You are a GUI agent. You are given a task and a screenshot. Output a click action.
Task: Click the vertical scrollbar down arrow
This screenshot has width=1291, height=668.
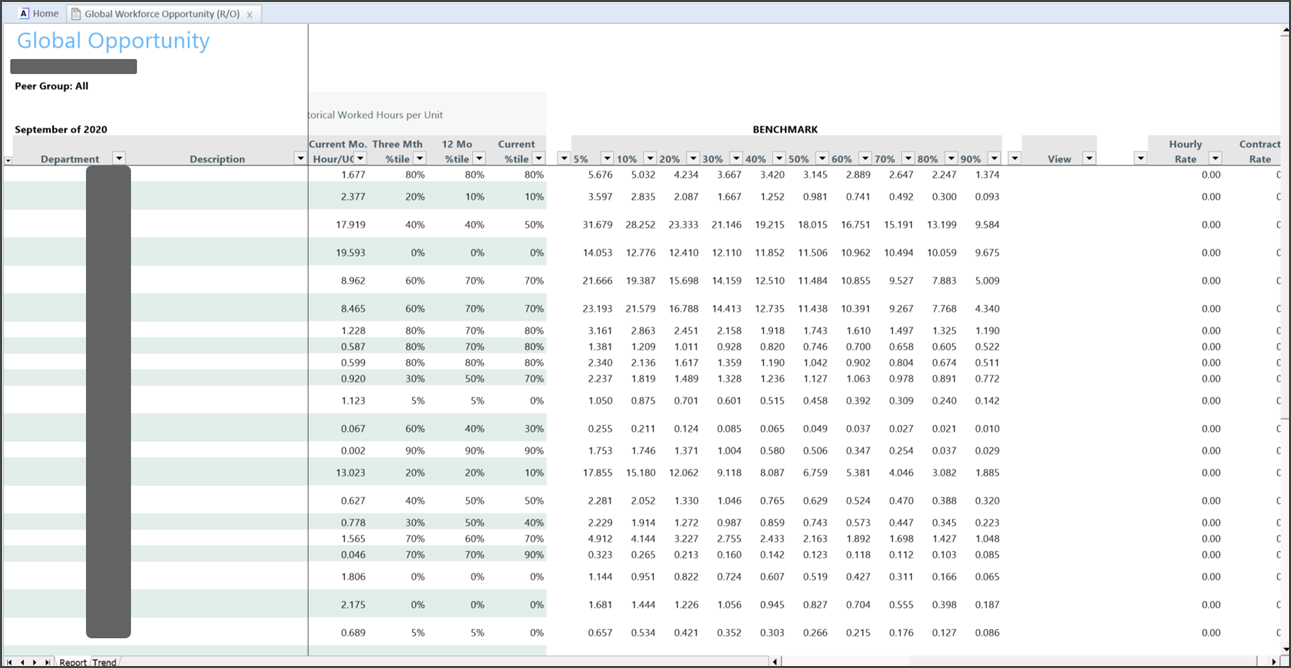click(1285, 650)
